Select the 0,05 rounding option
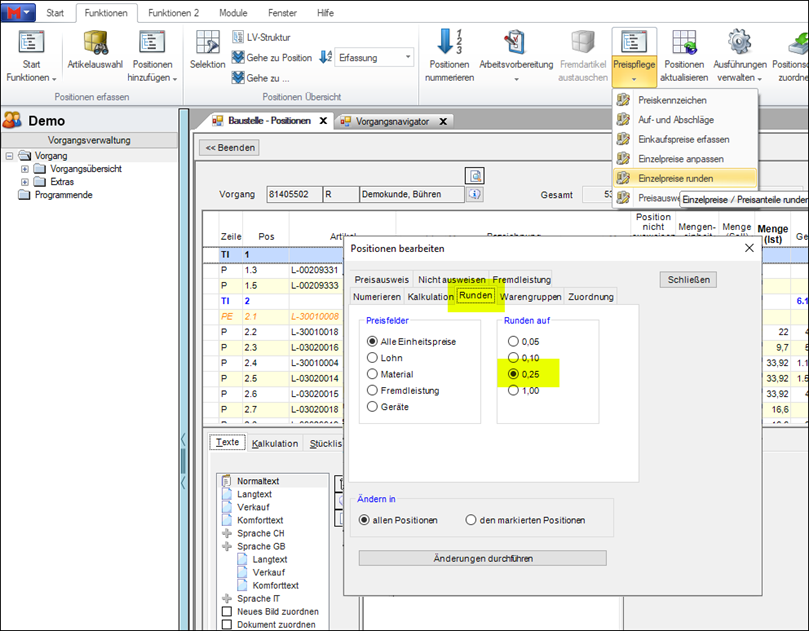The height and width of the screenshot is (631, 809). pyautogui.click(x=515, y=341)
